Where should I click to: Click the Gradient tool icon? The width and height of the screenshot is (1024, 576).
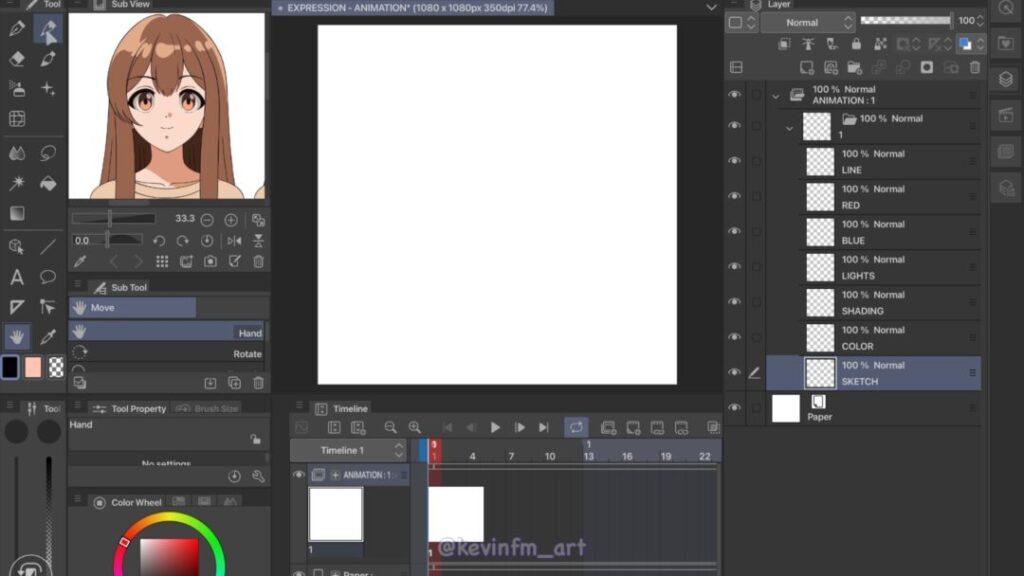coord(17,213)
